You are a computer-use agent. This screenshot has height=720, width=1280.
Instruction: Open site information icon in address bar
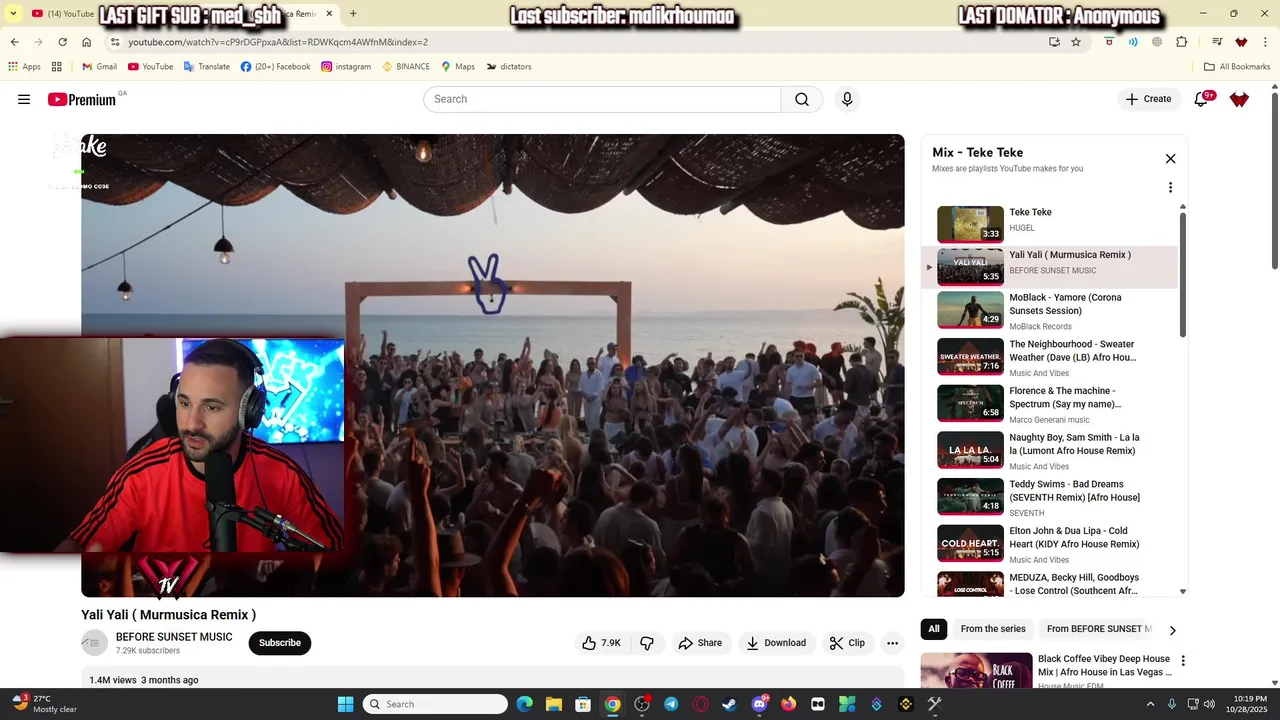115,42
